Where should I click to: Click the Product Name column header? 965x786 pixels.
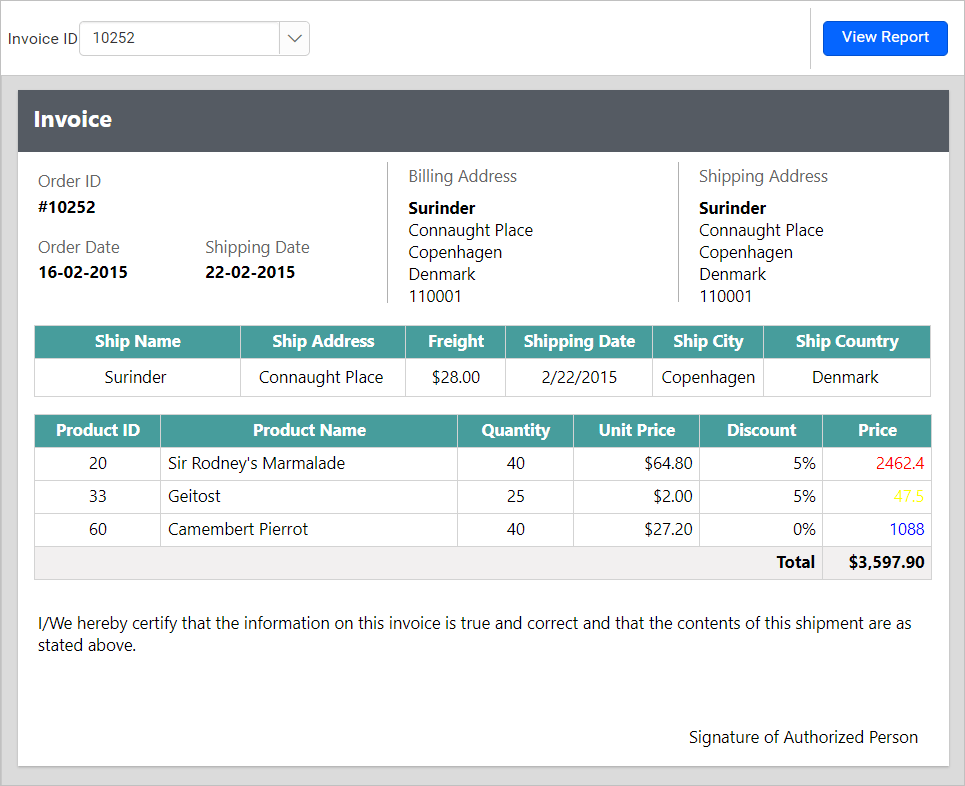[308, 430]
